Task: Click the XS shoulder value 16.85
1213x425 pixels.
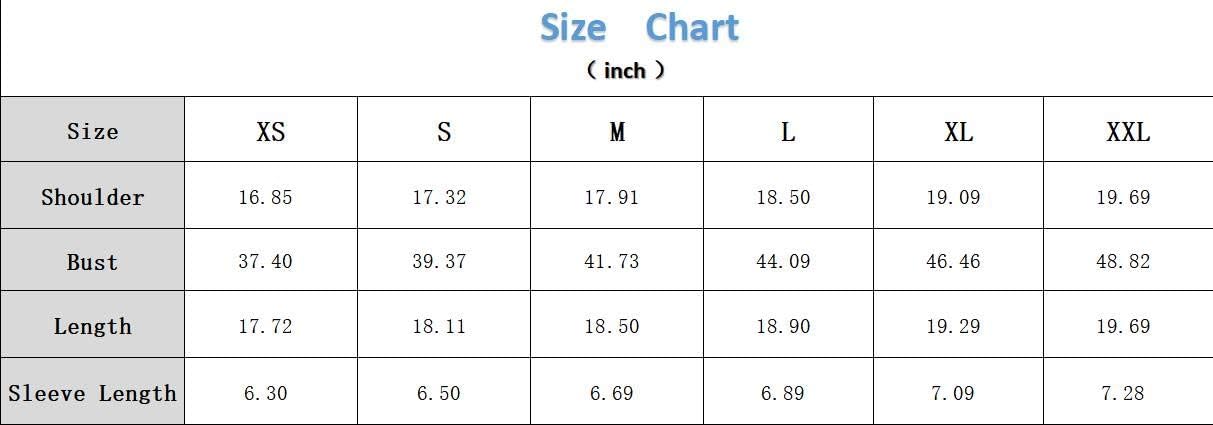Action: point(265,197)
